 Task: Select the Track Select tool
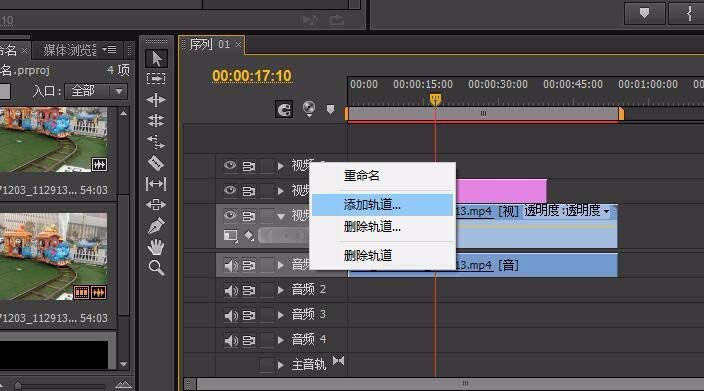click(156, 79)
